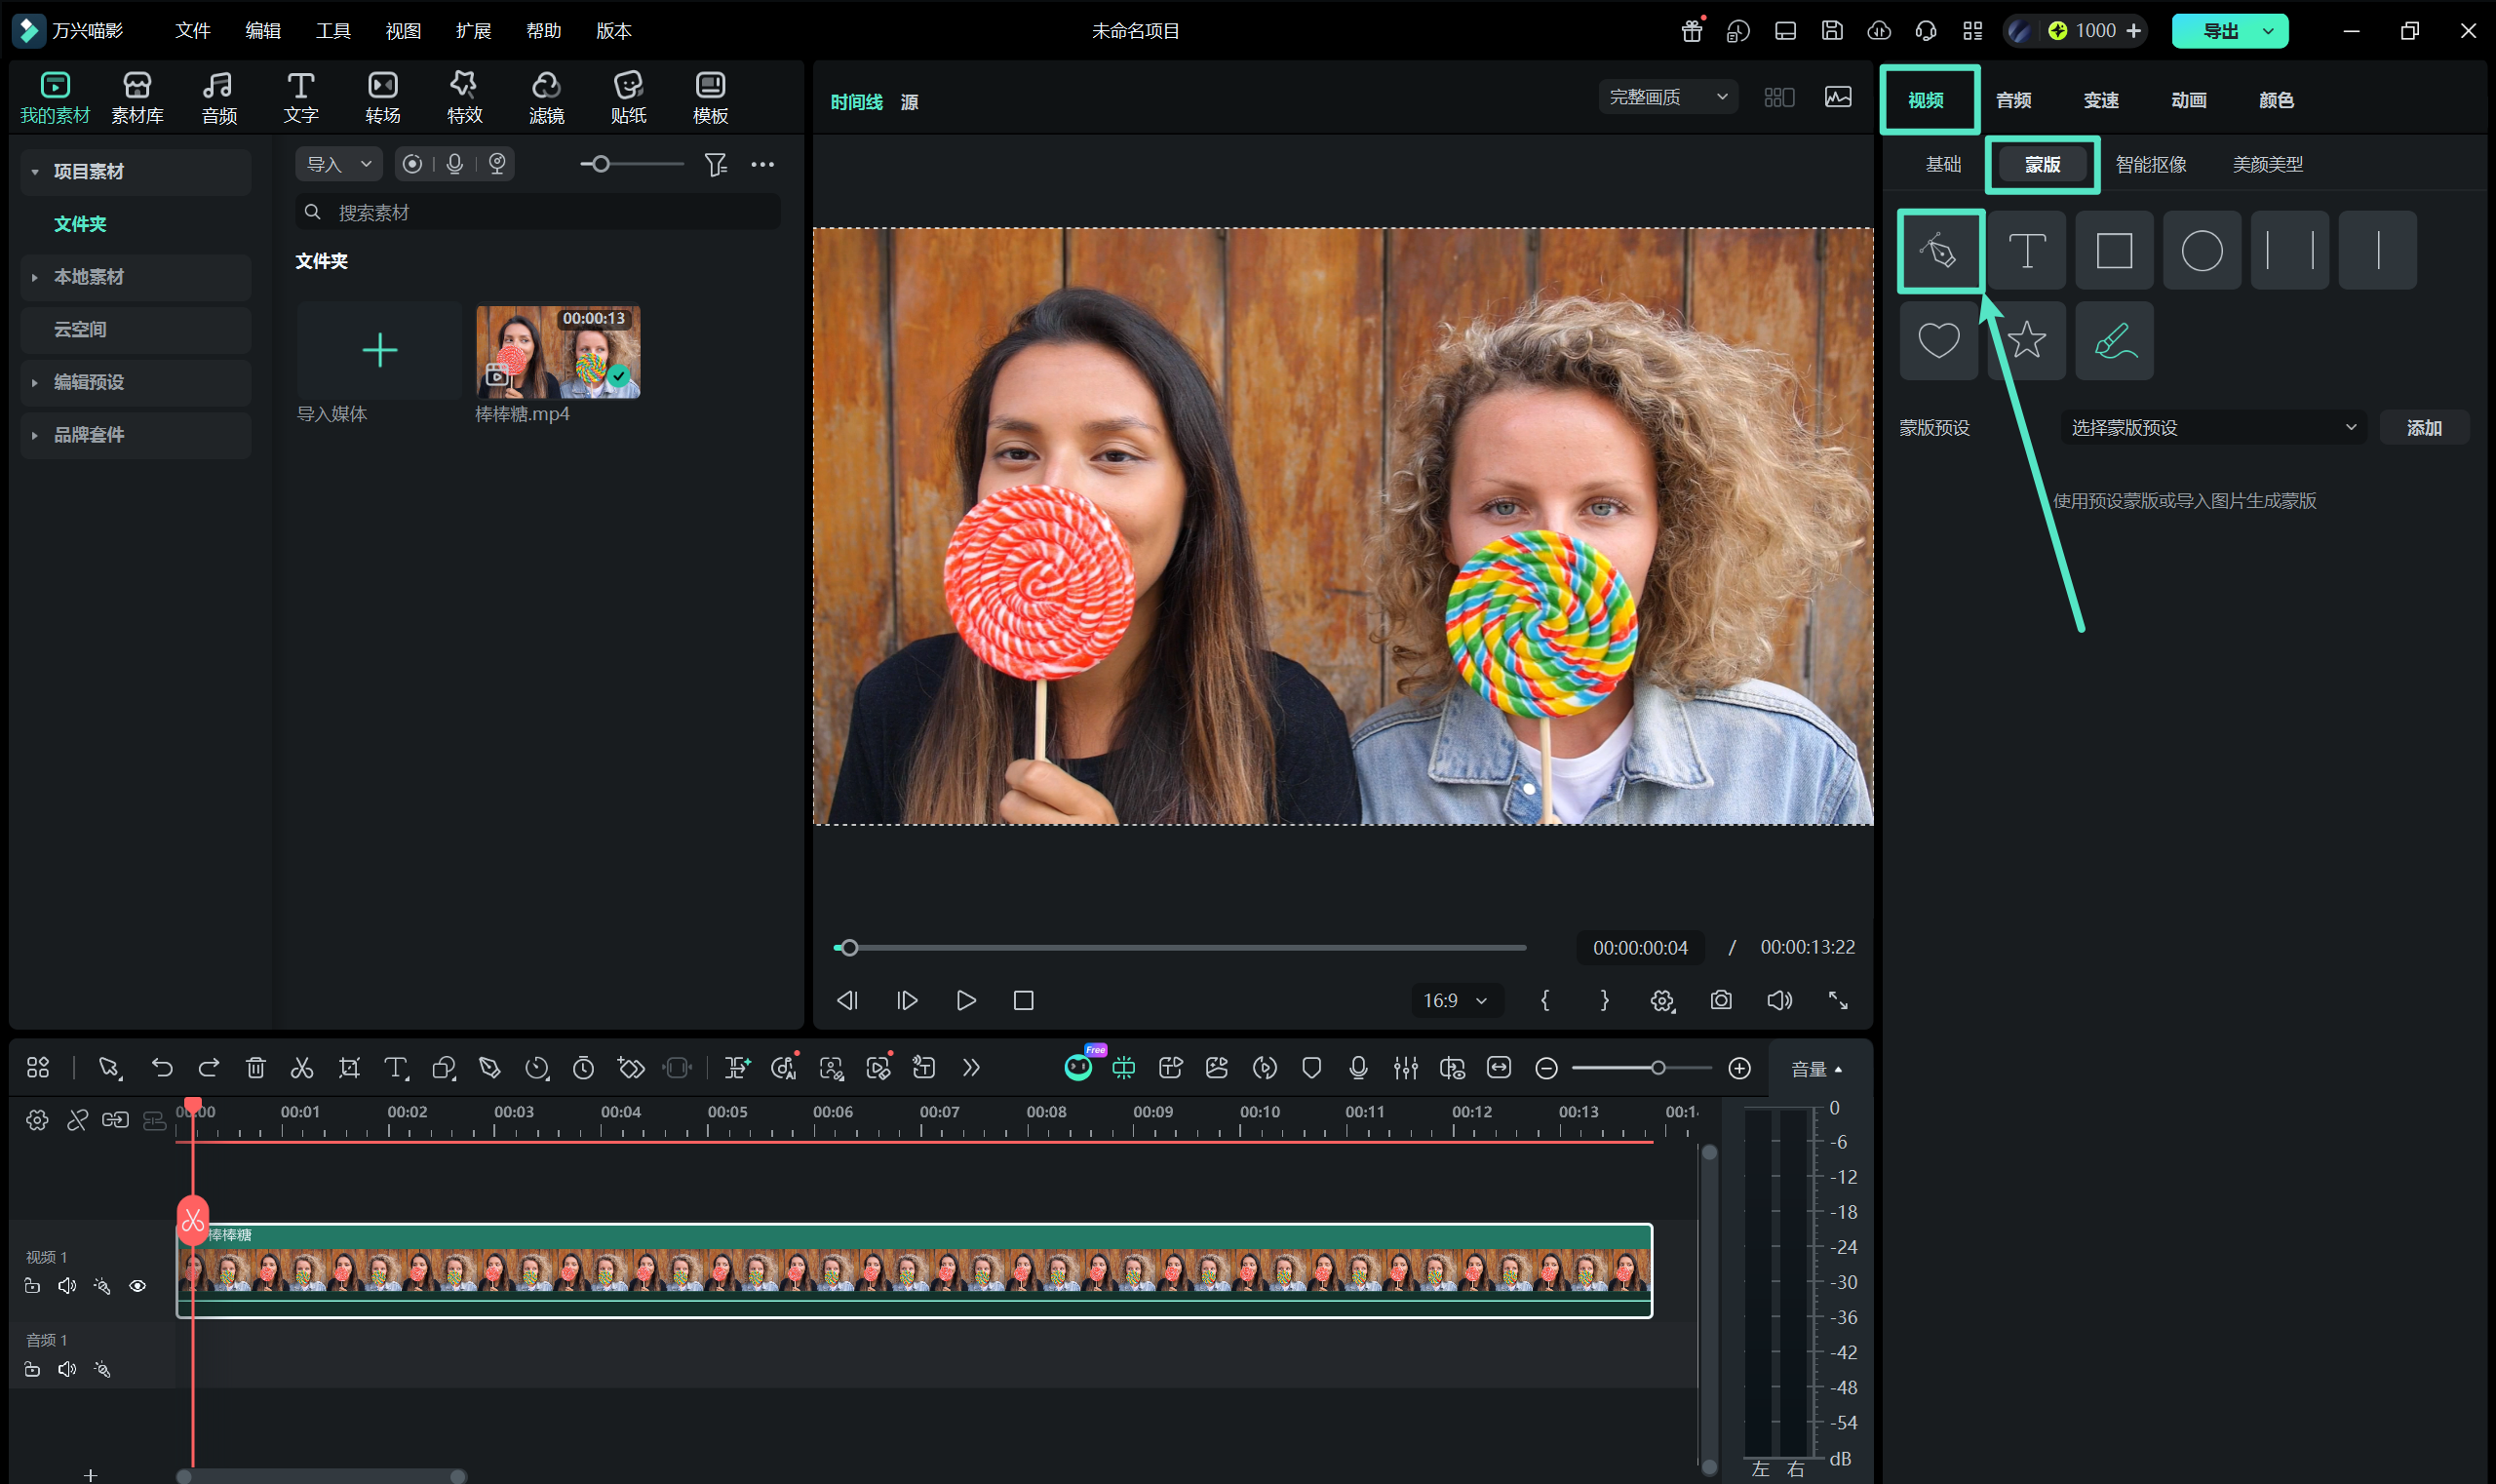This screenshot has height=1484, width=2496.
Task: Mute the 音频 1 track
Action: tap(67, 1369)
